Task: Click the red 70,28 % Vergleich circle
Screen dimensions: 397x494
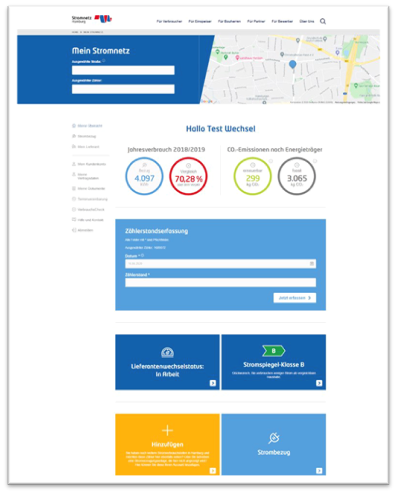Action: [188, 176]
